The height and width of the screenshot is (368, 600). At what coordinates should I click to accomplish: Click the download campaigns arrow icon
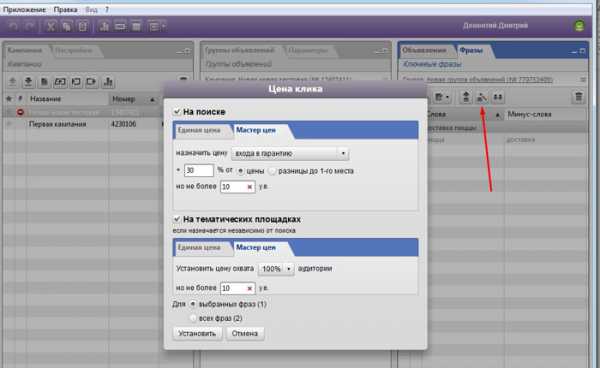(28, 81)
